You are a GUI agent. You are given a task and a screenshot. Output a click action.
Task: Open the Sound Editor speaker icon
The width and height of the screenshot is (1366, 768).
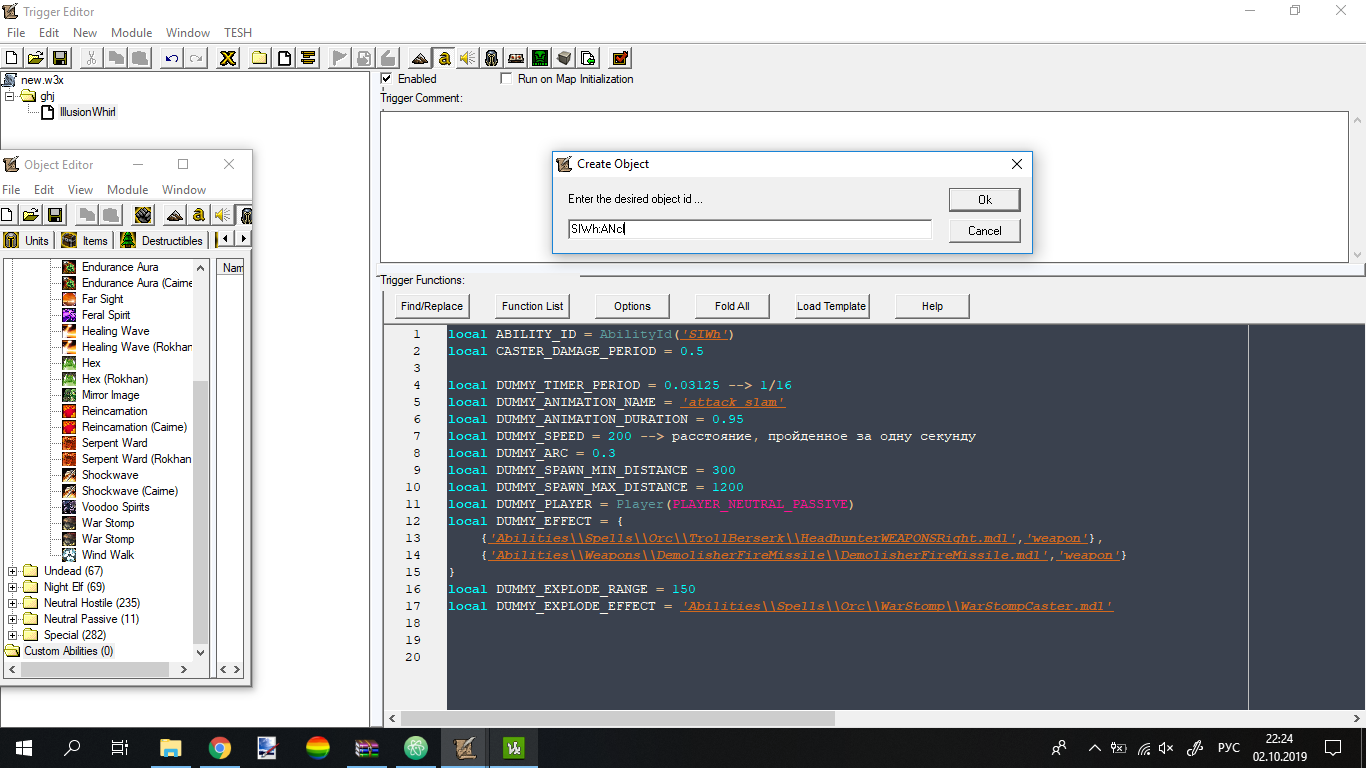click(467, 58)
